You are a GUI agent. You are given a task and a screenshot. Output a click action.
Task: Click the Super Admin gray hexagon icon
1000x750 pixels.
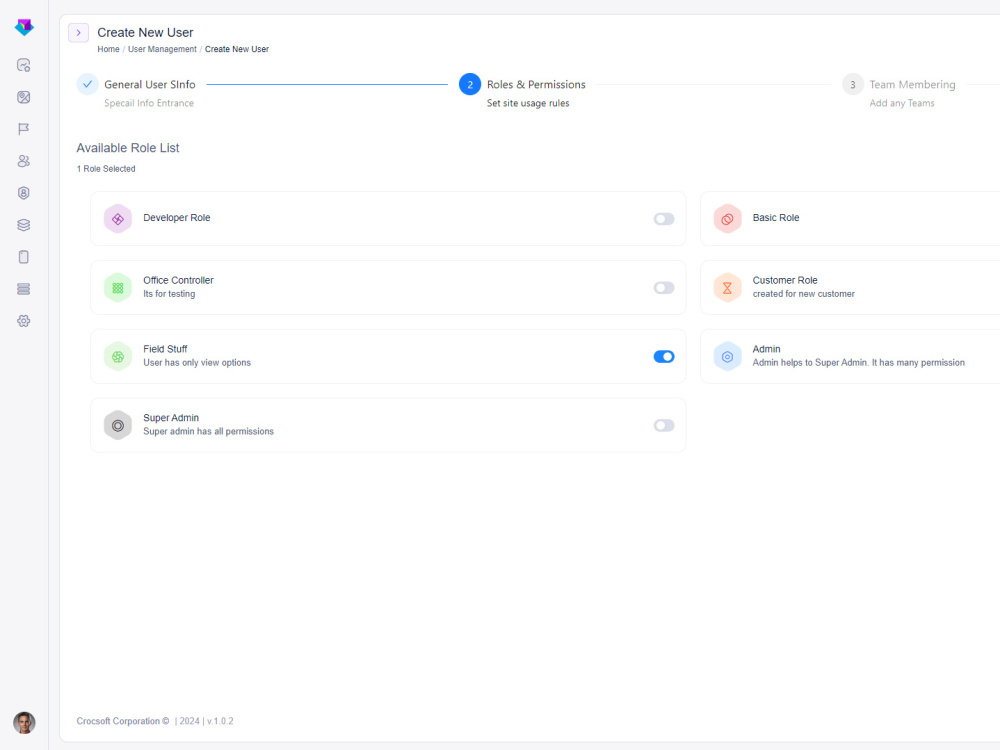tap(118, 425)
